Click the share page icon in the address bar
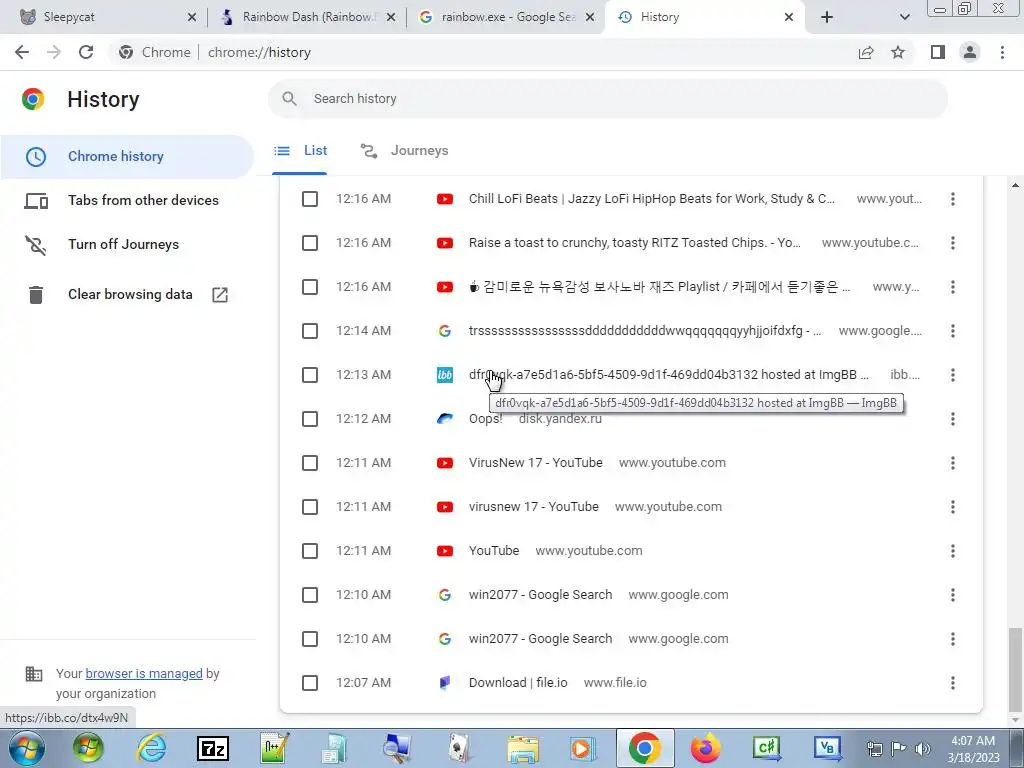Screen dimensions: 1024x768 [x=866, y=52]
